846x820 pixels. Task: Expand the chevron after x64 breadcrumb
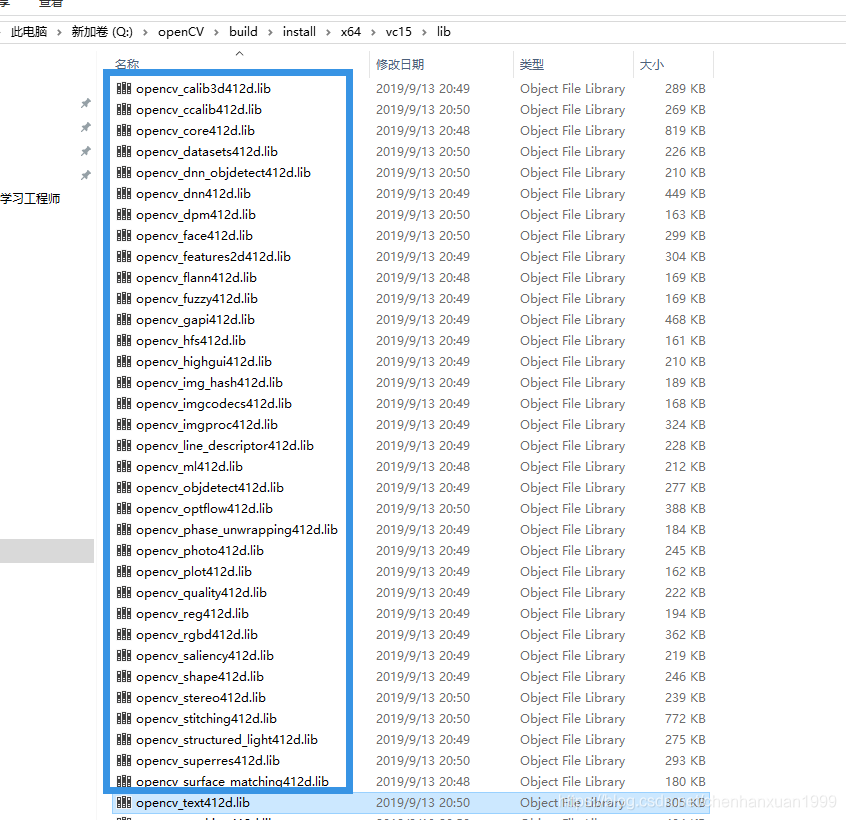point(373,32)
